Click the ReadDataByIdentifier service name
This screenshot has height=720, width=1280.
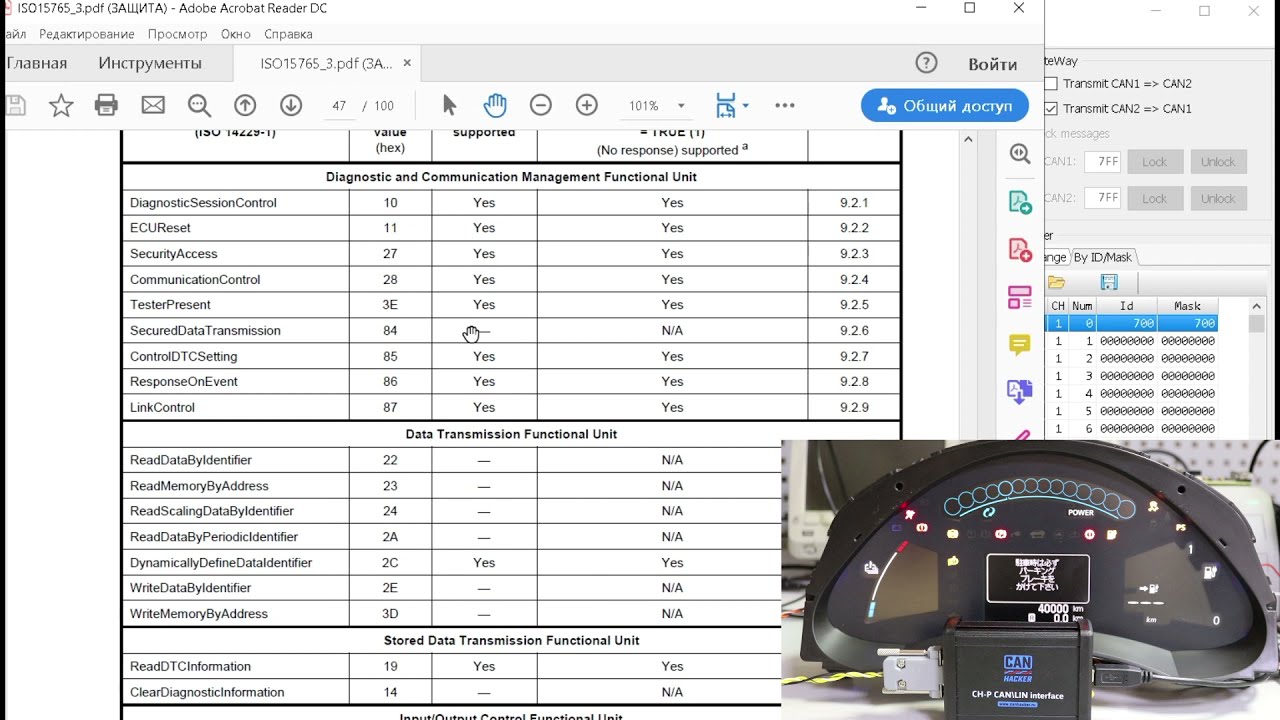[191, 460]
